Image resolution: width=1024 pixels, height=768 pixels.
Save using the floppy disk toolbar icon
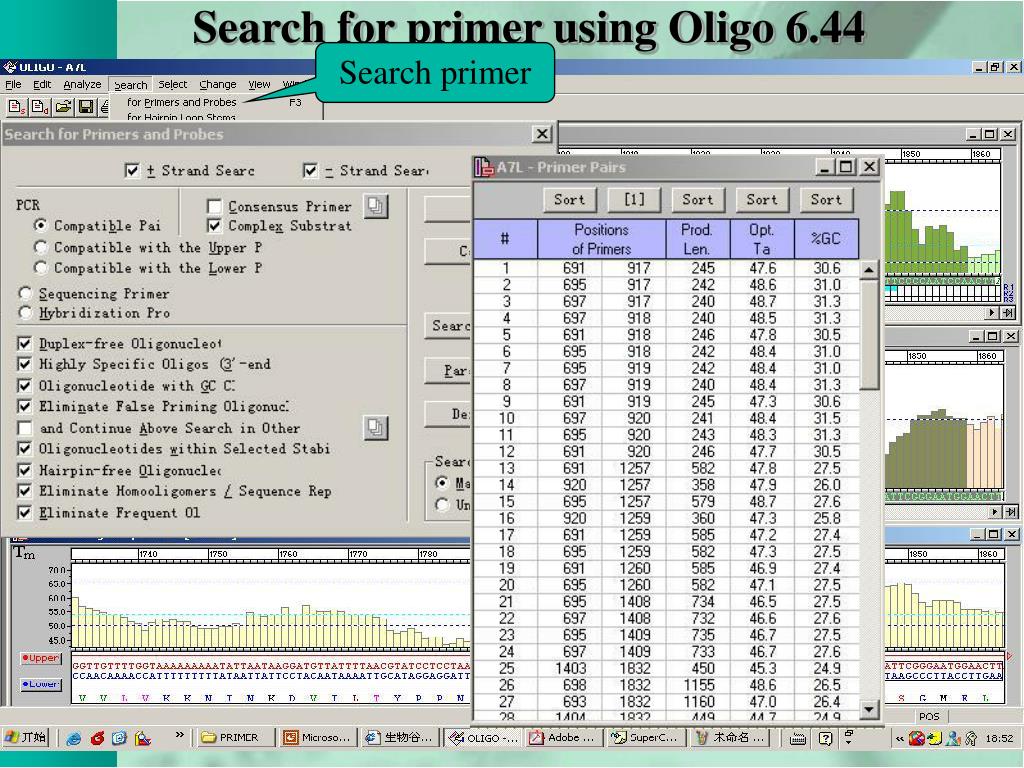tap(86, 107)
